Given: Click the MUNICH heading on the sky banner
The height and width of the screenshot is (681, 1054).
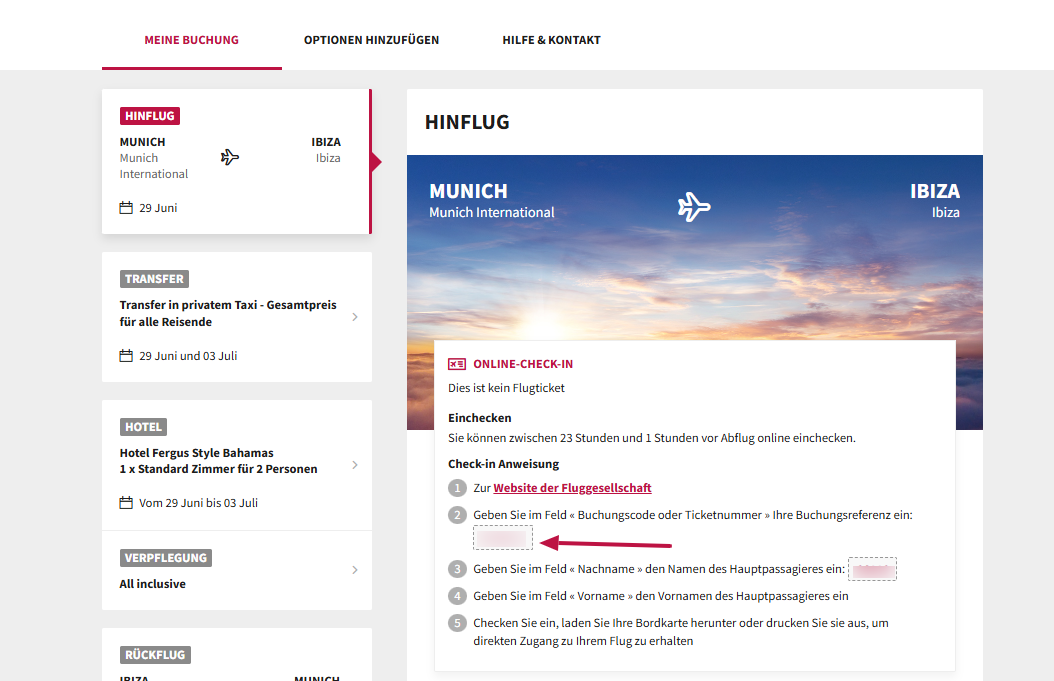Looking at the screenshot, I should click(x=469, y=192).
